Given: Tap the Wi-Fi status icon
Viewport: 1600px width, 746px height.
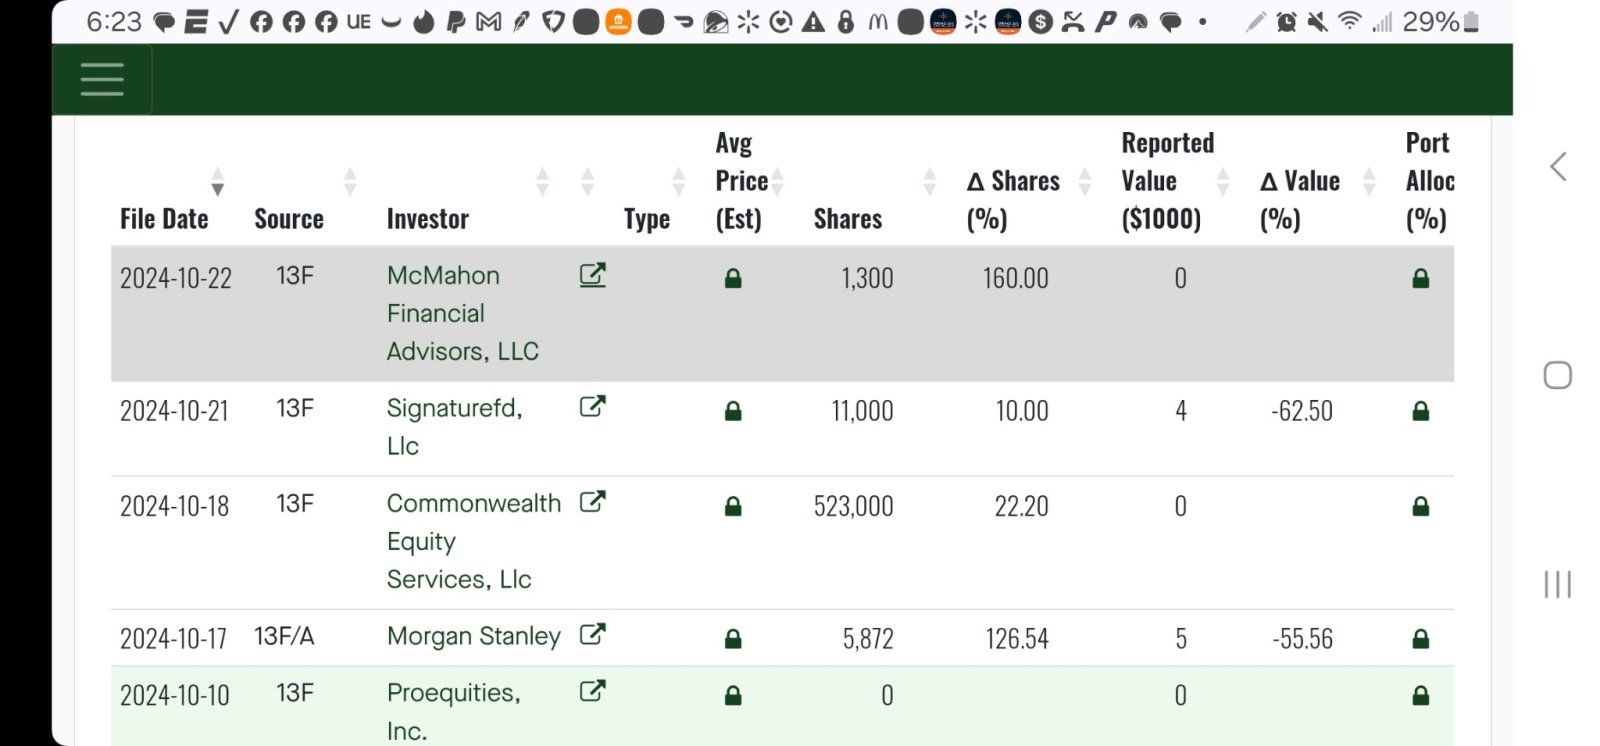Looking at the screenshot, I should coord(1350,21).
